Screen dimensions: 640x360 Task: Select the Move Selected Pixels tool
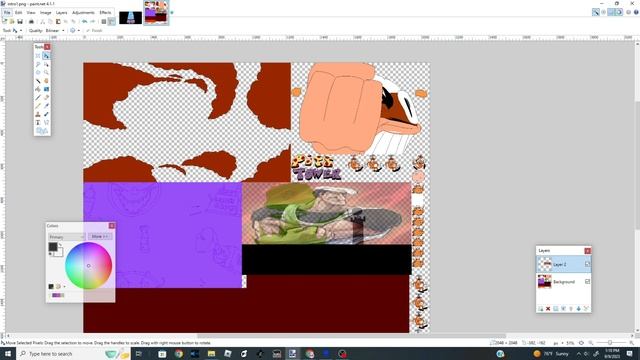coord(46,56)
